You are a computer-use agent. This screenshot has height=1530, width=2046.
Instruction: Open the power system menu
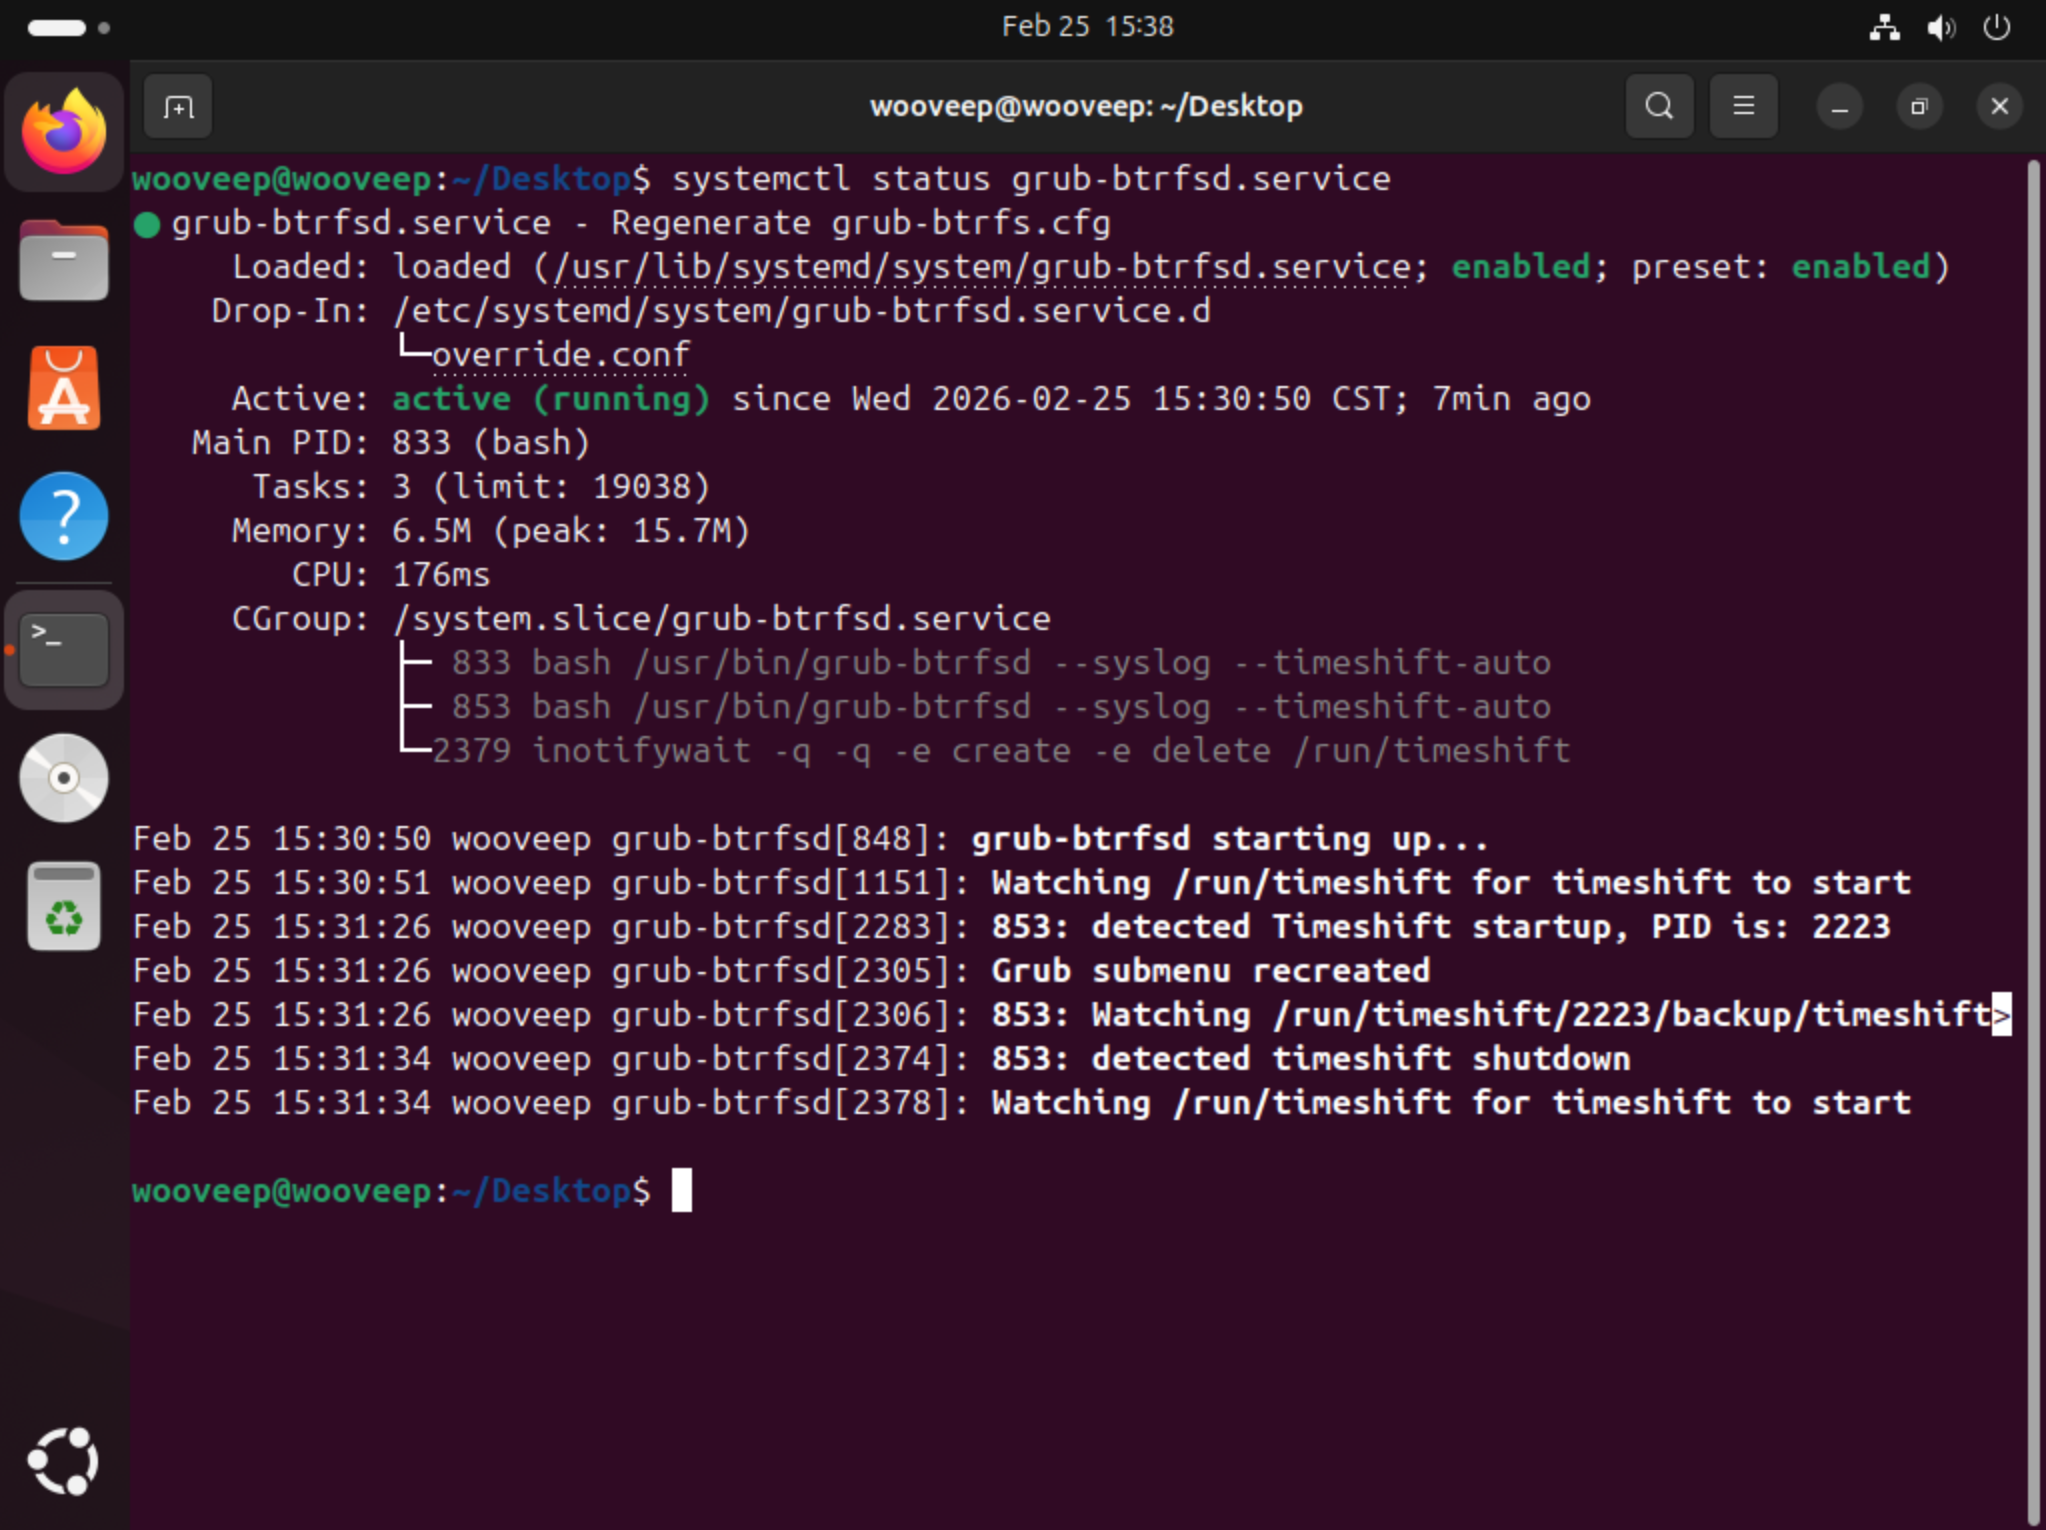click(x=1996, y=27)
